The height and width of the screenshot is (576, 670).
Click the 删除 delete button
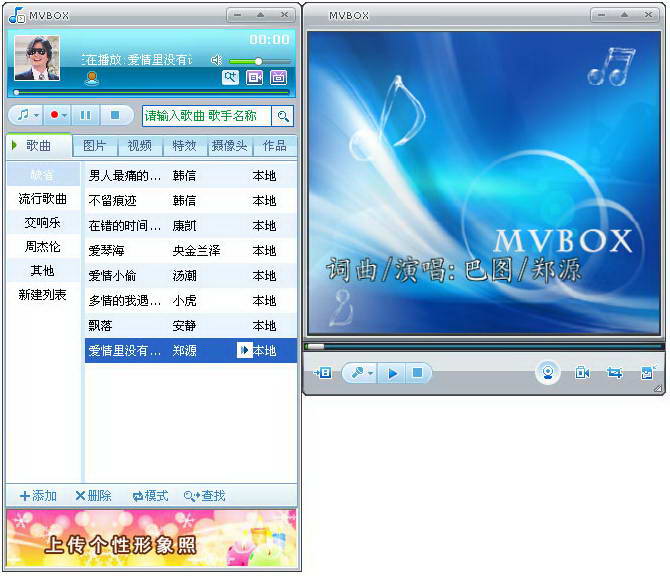click(x=93, y=496)
